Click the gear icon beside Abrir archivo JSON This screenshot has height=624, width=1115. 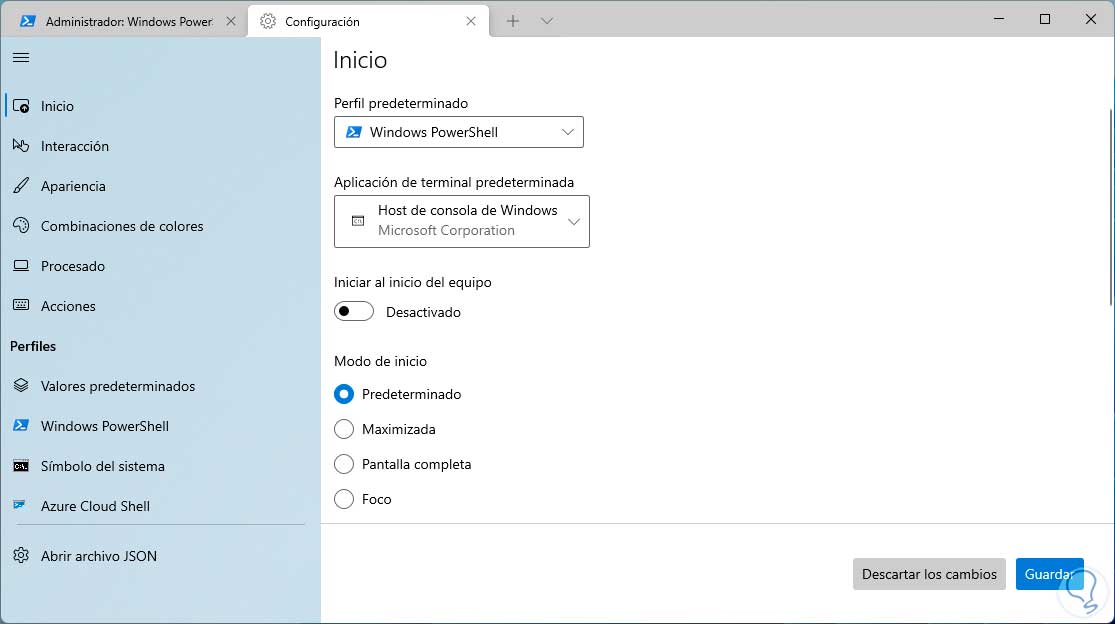click(21, 555)
